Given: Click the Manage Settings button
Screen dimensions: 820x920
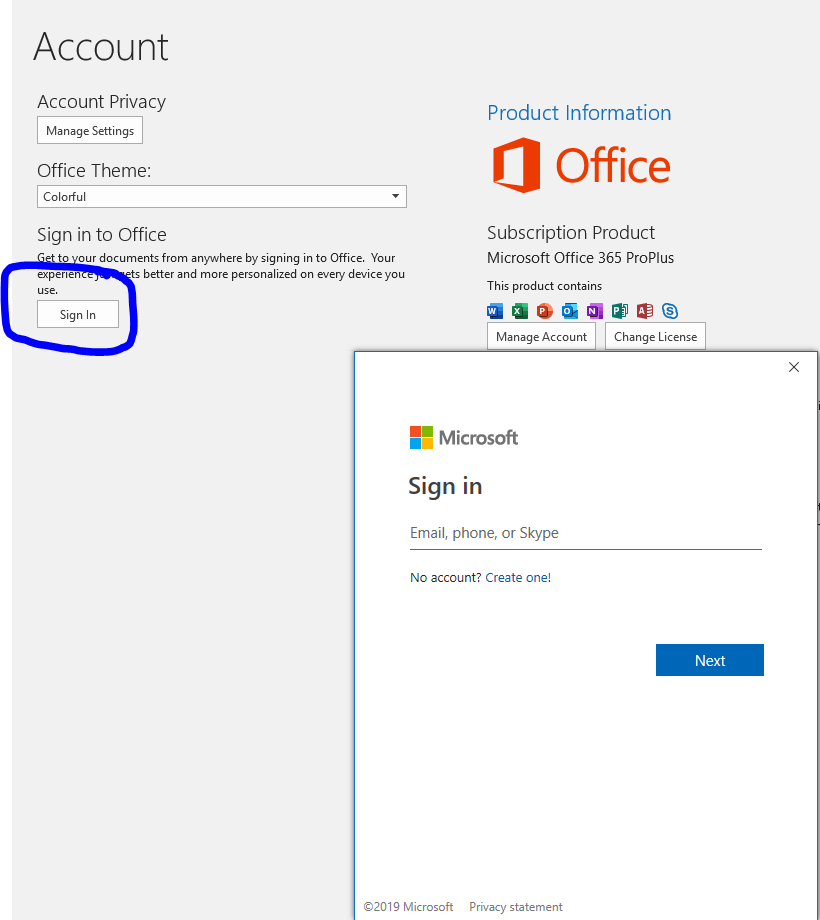Looking at the screenshot, I should click(90, 130).
